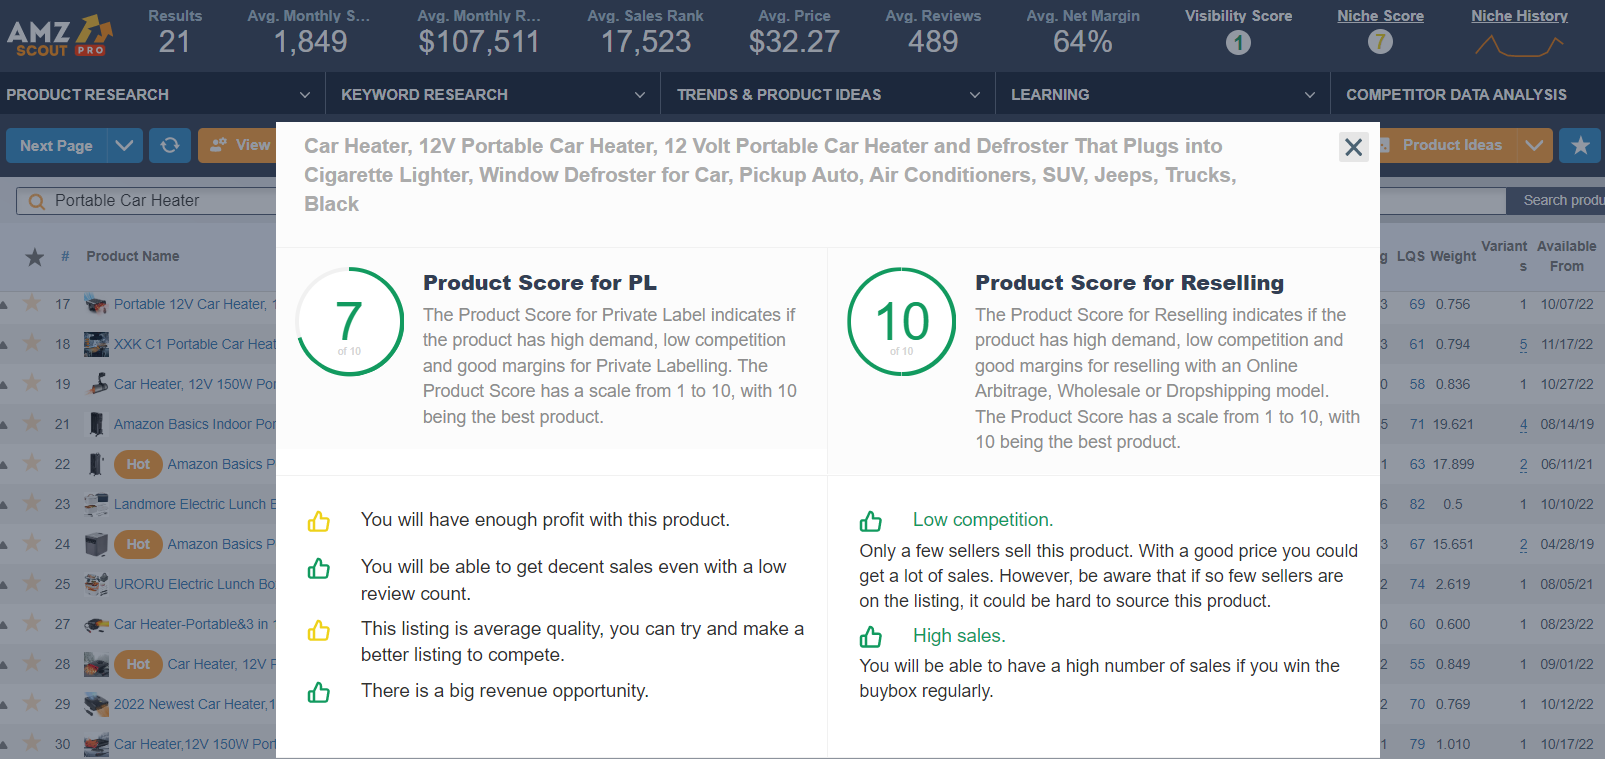Image resolution: width=1605 pixels, height=759 pixels.
Task: Toggle the favorite star for row 17
Action: (34, 304)
